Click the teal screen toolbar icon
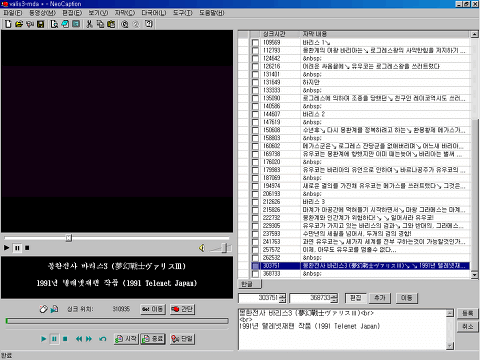 76,24
